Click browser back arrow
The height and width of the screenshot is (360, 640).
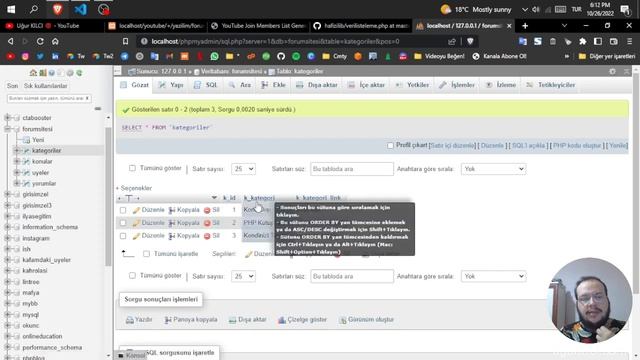tap(11, 41)
